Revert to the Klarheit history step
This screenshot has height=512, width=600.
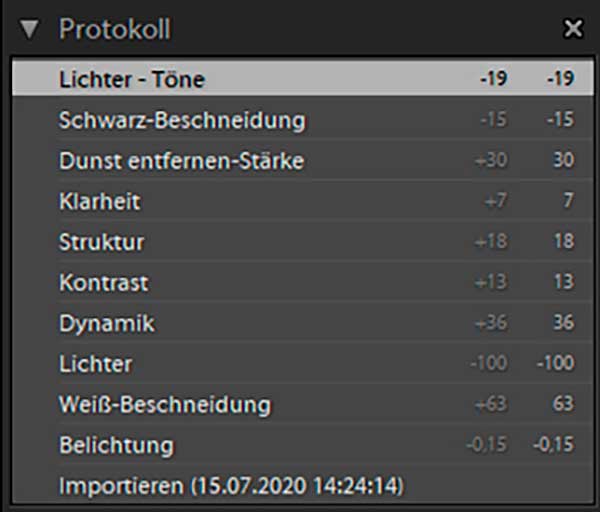(x=99, y=202)
